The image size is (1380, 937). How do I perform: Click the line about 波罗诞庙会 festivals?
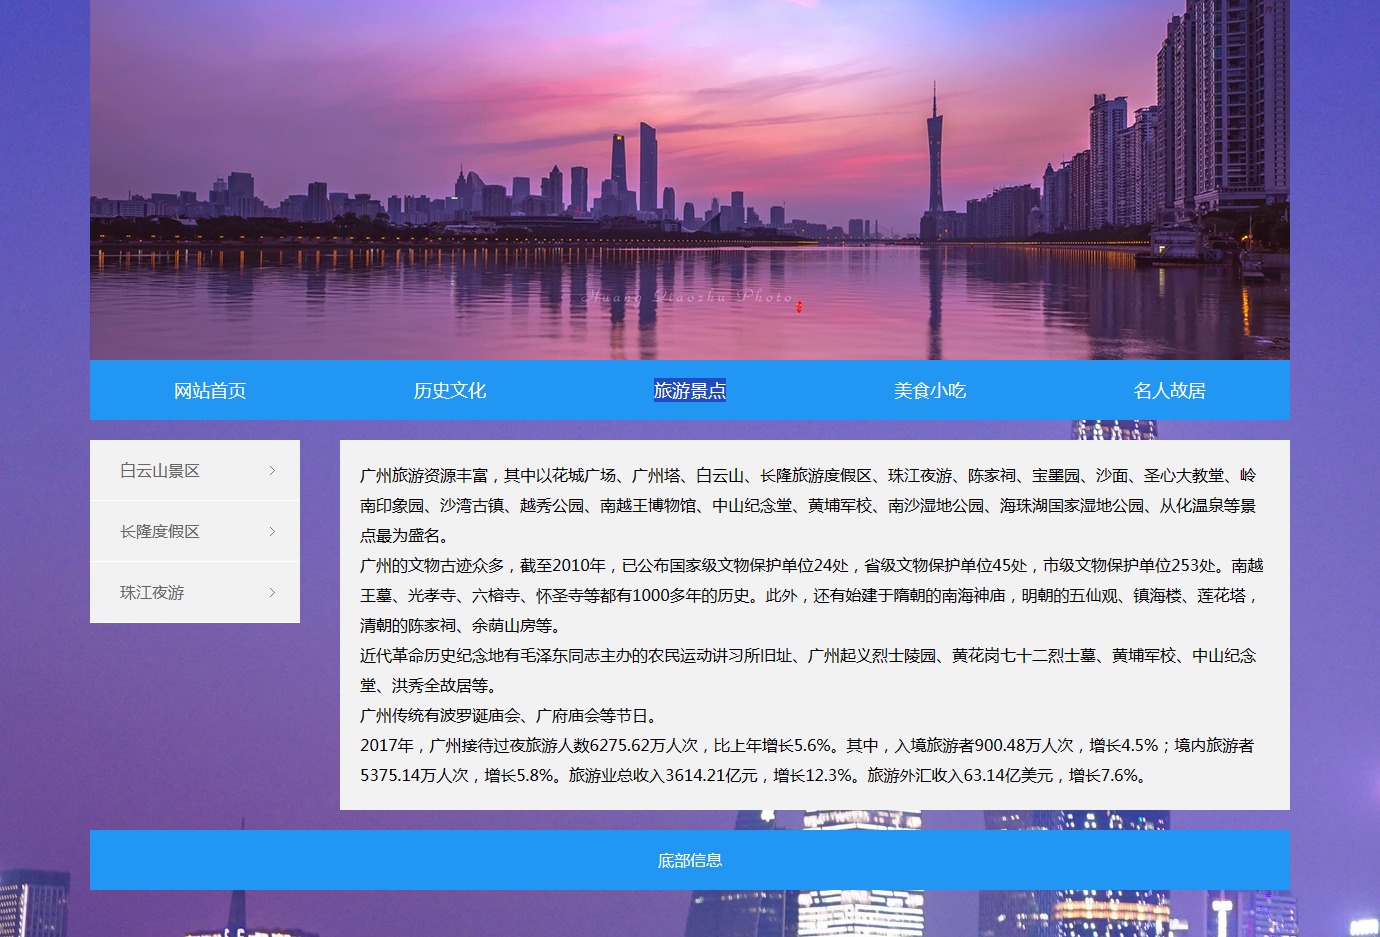510,715
